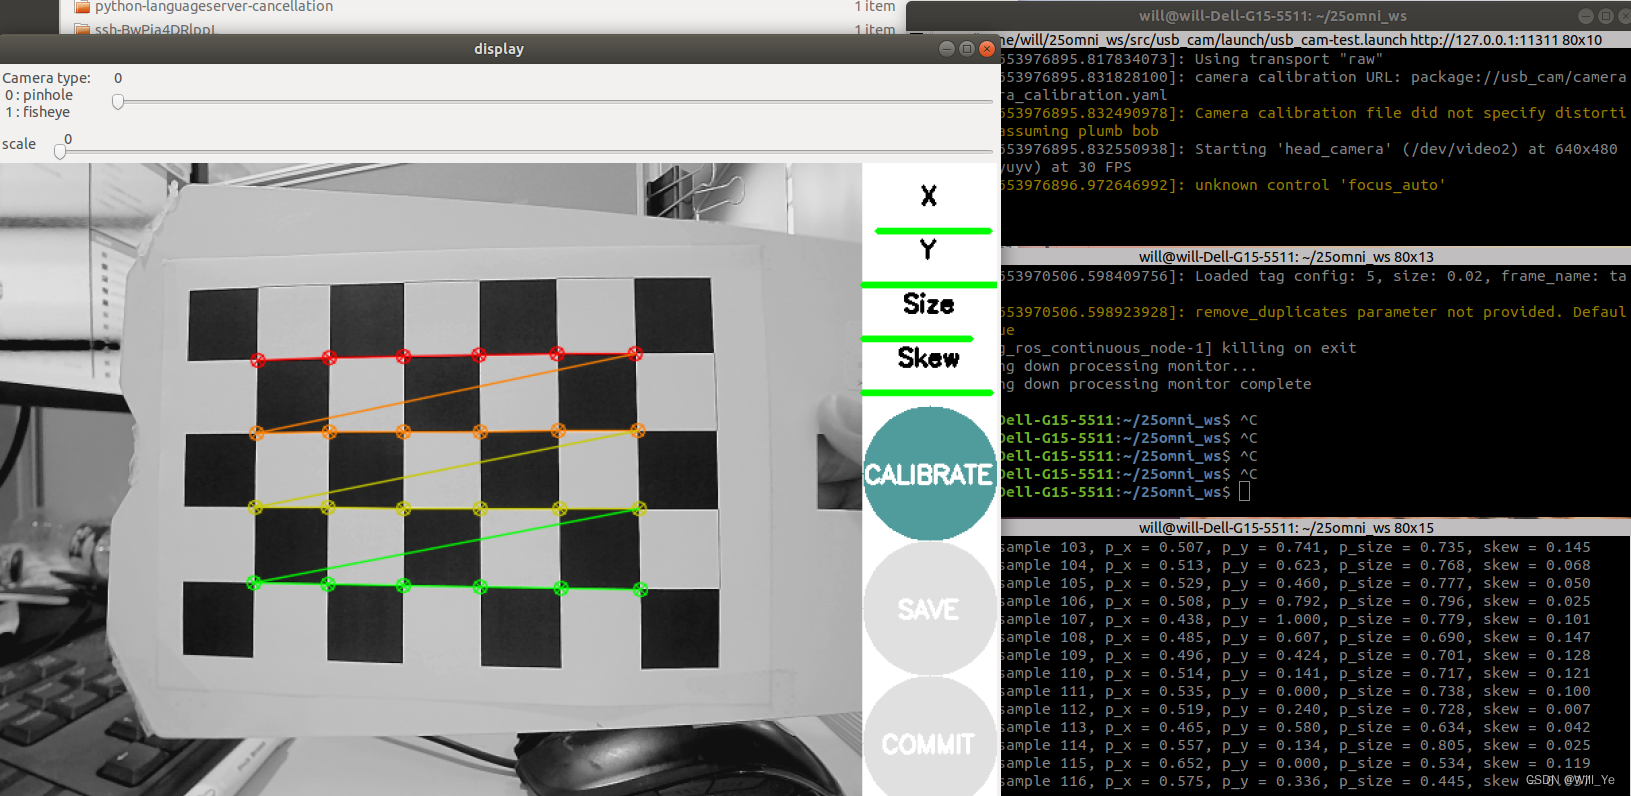The image size is (1631, 796).
Task: Click the 'sample 103' output row
Action: point(1296,547)
